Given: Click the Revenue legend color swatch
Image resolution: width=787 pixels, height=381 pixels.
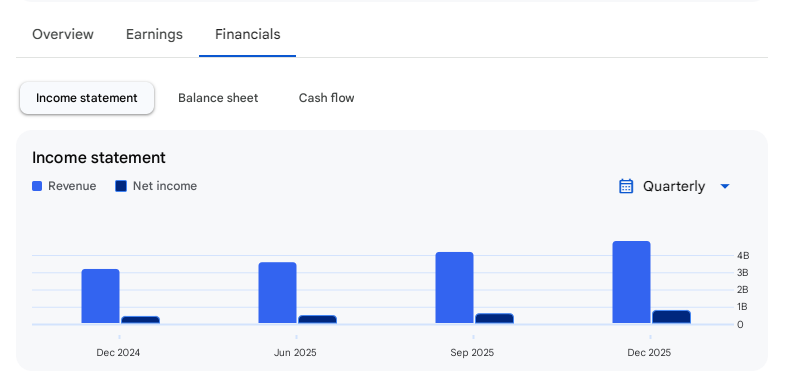Looking at the screenshot, I should (37, 186).
